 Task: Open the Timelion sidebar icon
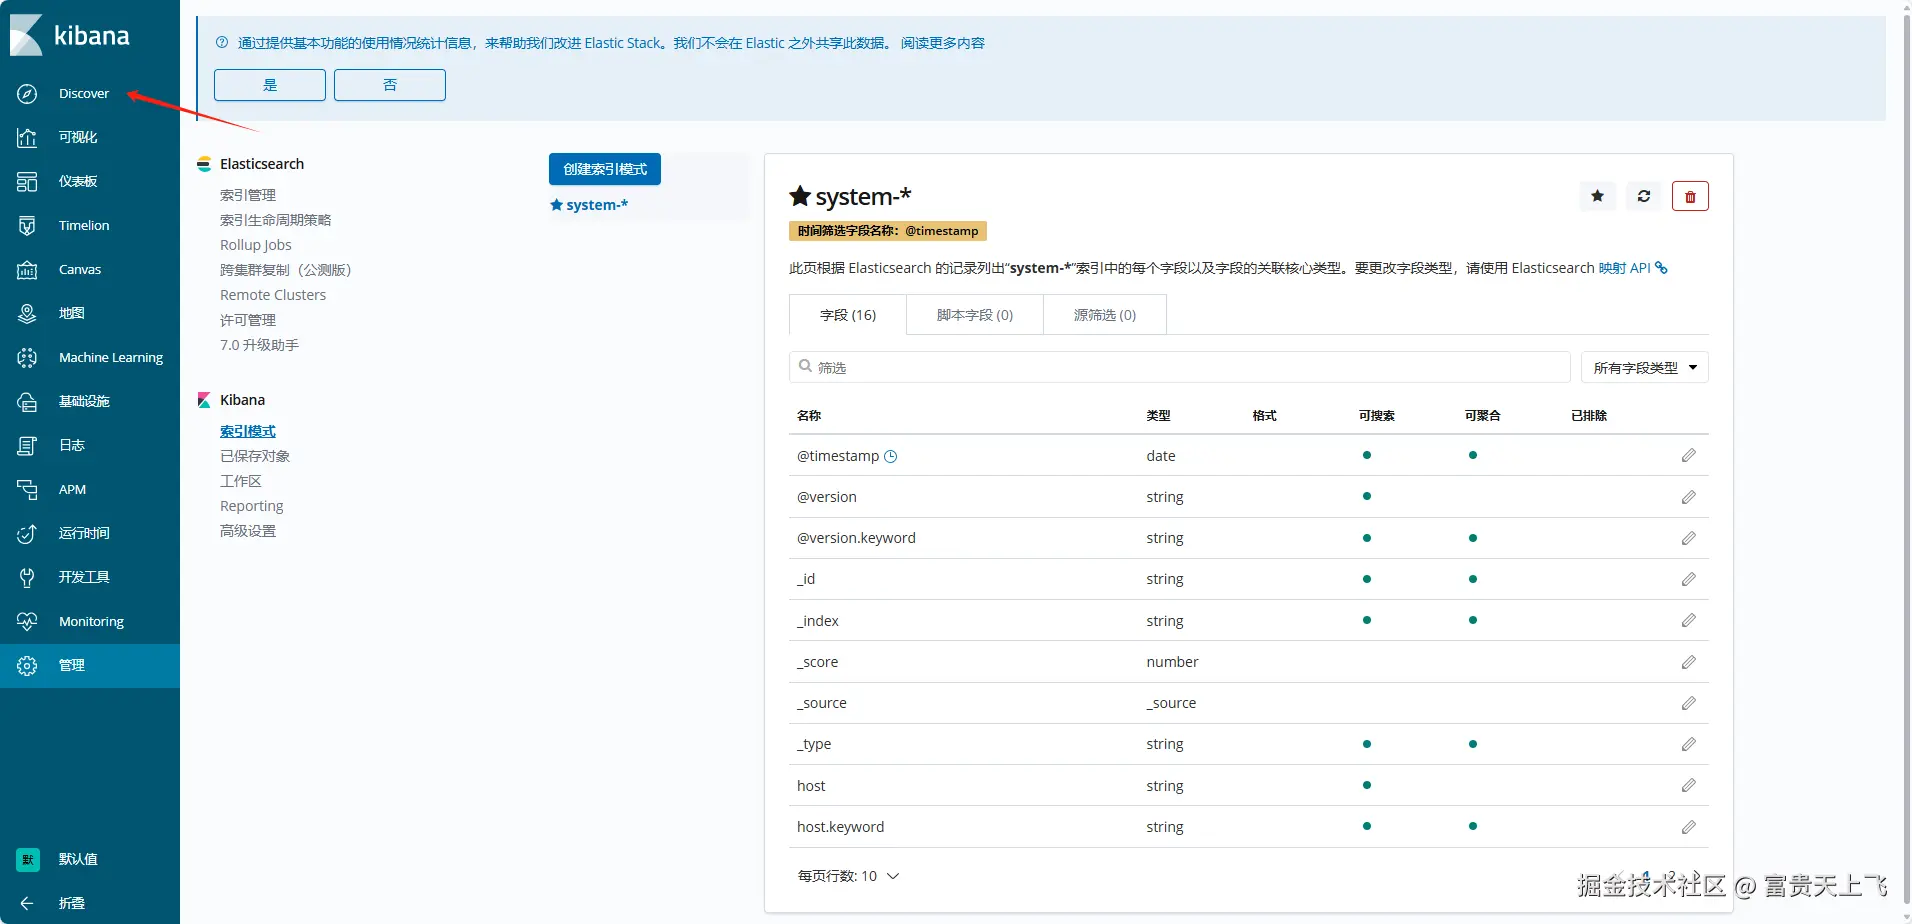27,225
